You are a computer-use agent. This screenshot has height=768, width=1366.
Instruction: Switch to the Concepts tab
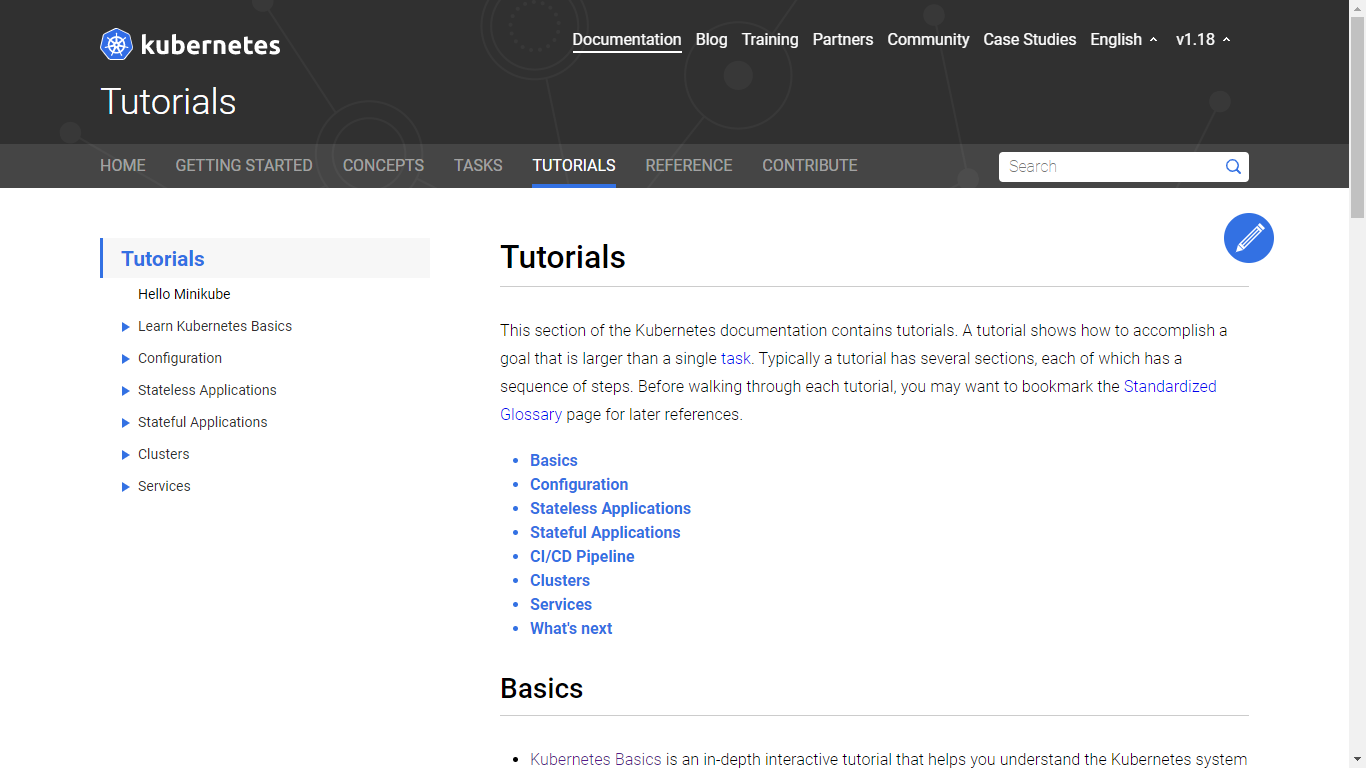(x=383, y=166)
